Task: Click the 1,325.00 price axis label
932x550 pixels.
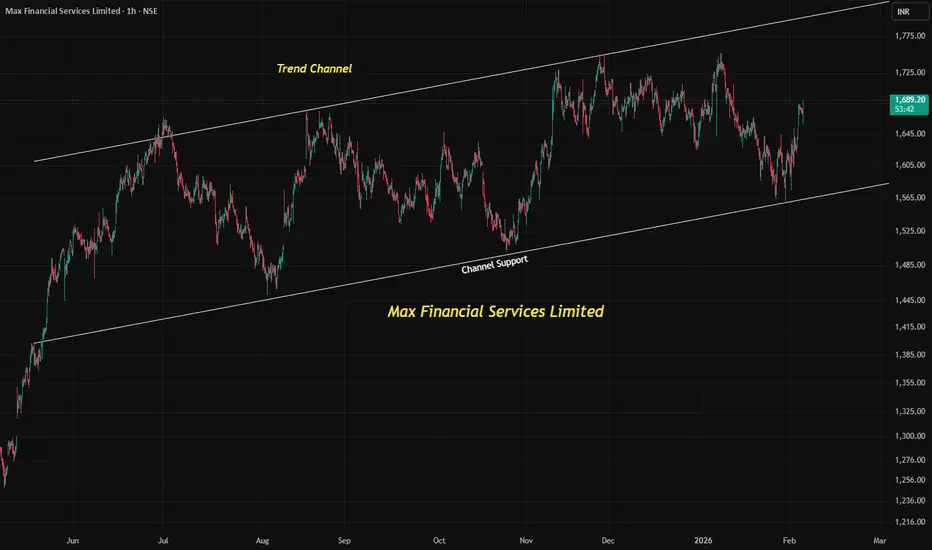Action: pyautogui.click(x=910, y=411)
